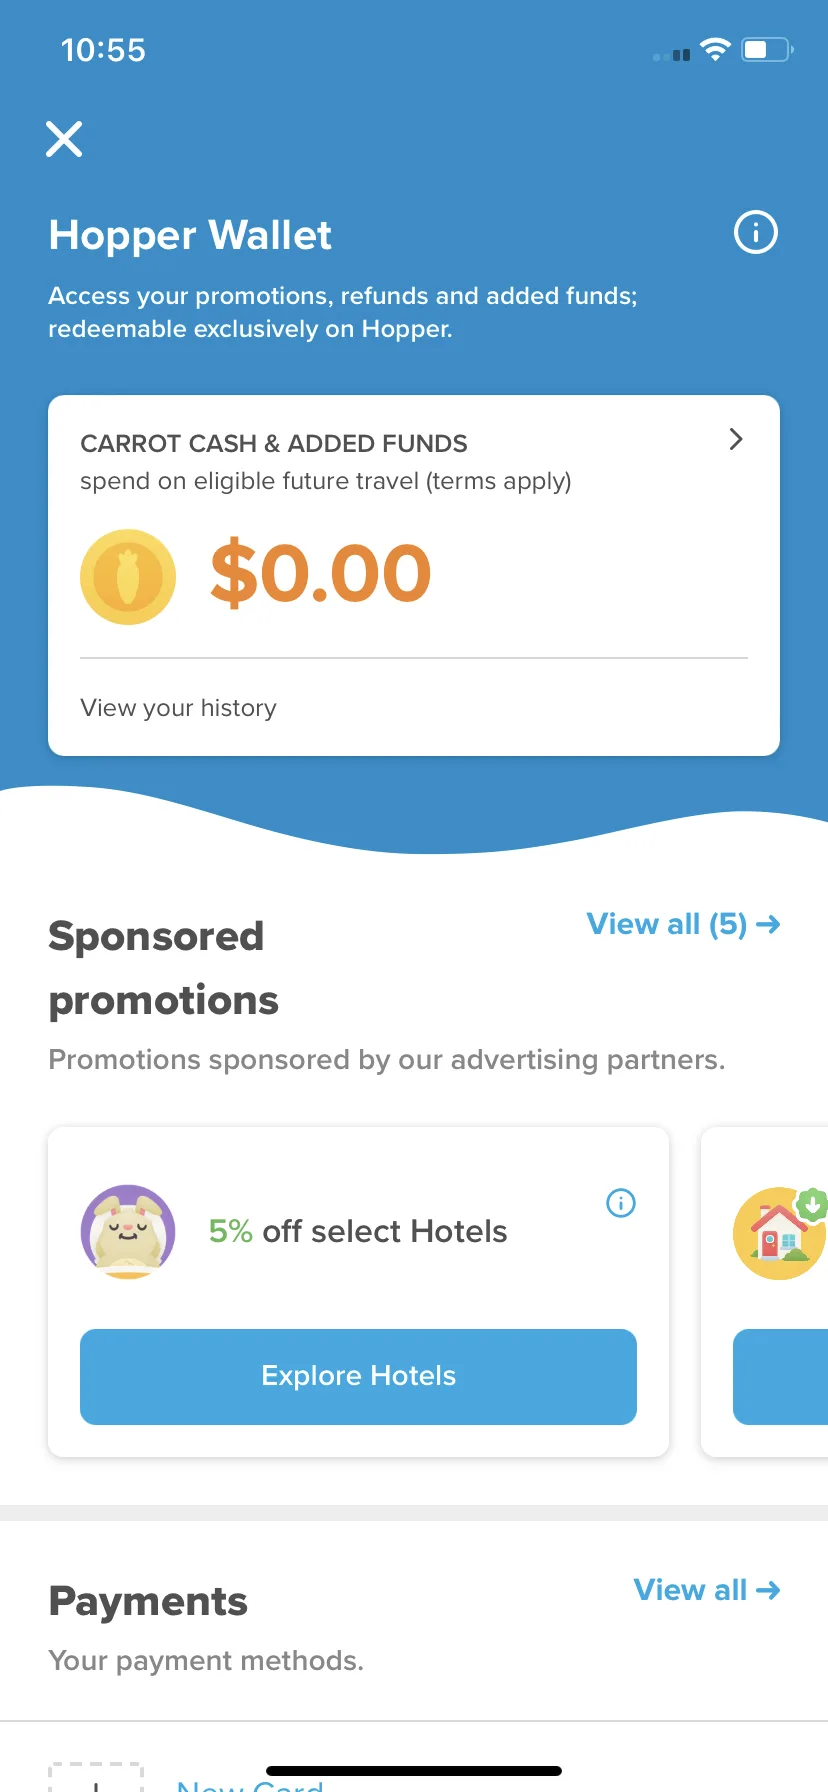Open info icon on hotel promotion
The width and height of the screenshot is (828, 1792).
point(621,1203)
